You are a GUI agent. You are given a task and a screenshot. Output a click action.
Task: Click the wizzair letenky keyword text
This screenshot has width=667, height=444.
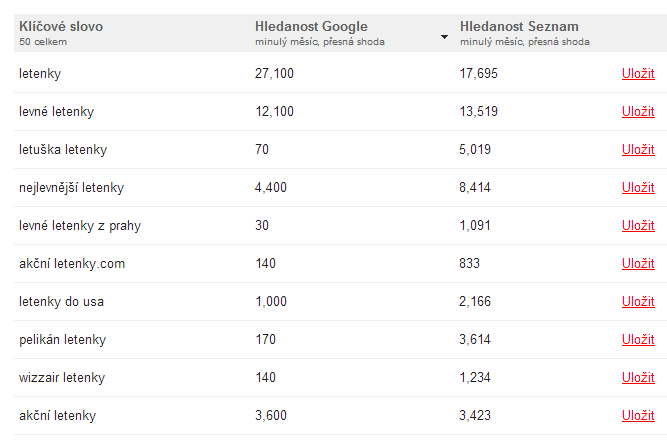62,378
